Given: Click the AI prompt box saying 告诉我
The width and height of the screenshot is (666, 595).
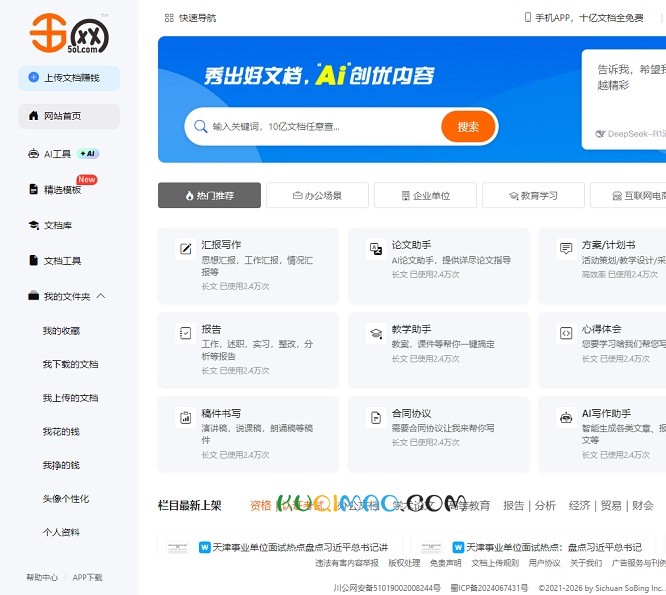Looking at the screenshot, I should click(x=624, y=99).
